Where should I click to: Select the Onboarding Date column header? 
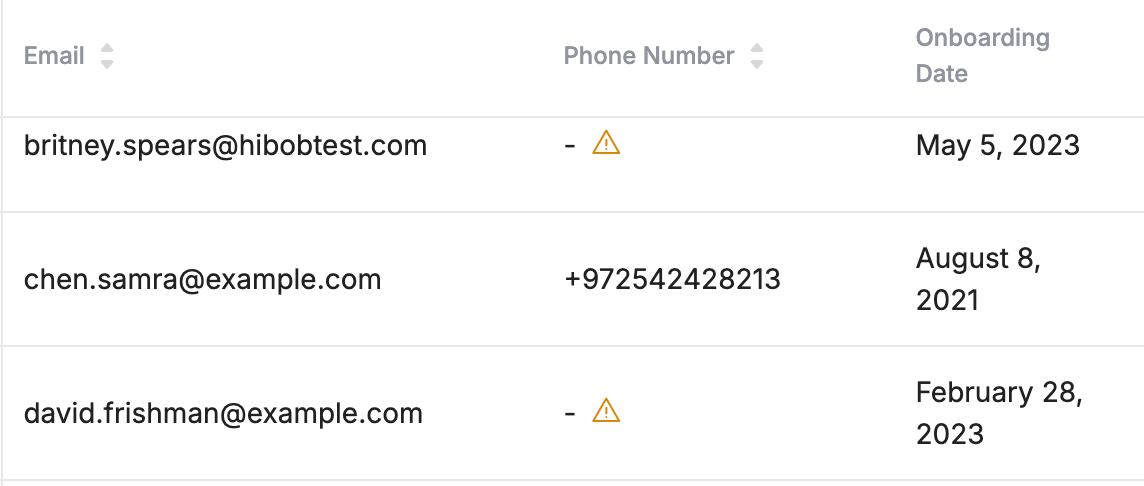click(982, 55)
